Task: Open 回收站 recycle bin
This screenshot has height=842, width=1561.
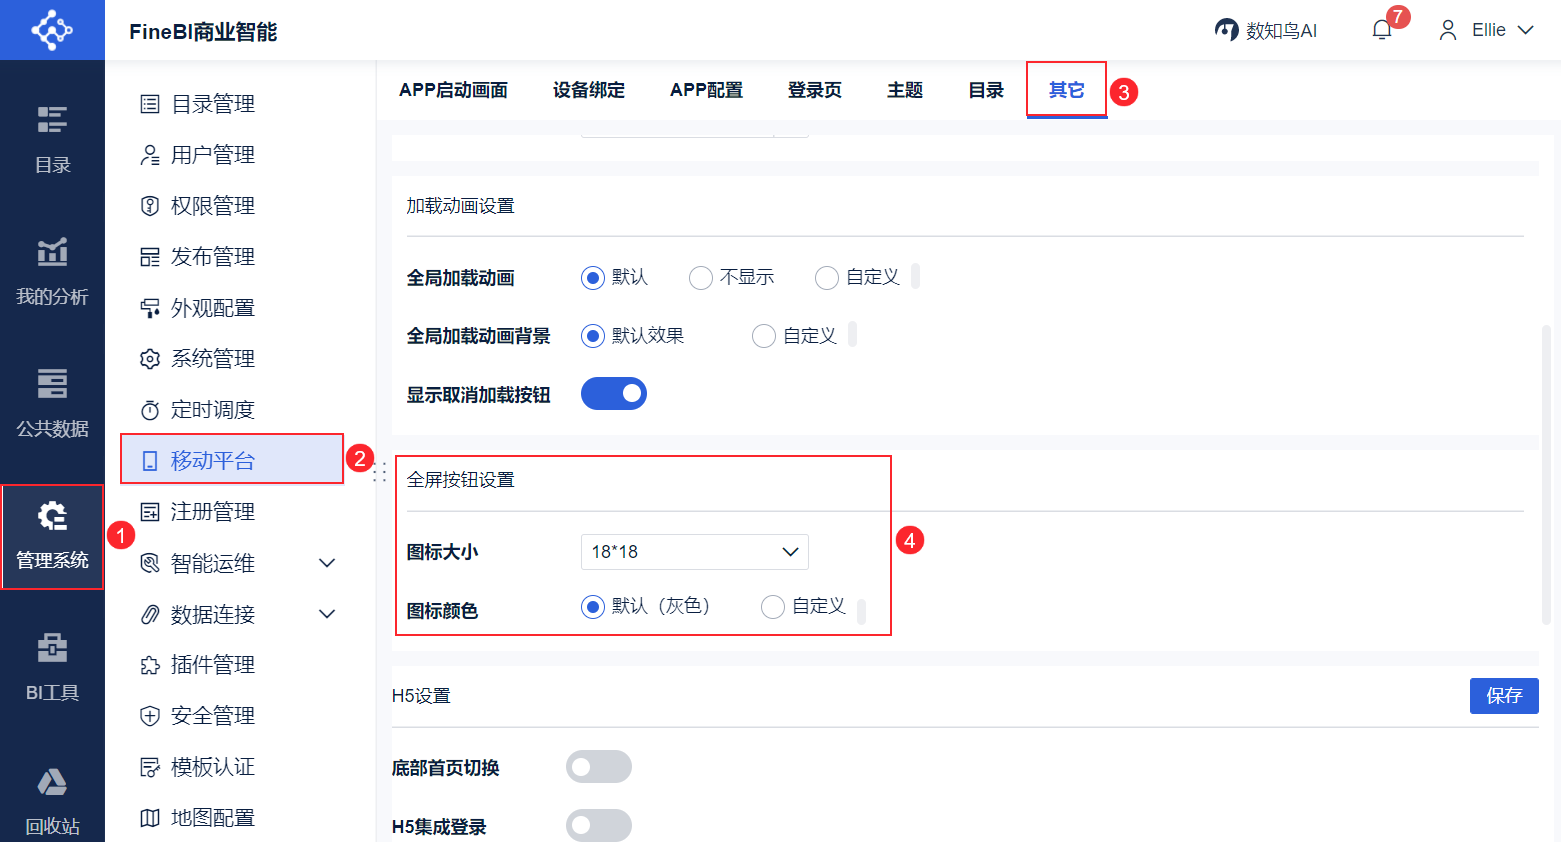Action: point(52,800)
